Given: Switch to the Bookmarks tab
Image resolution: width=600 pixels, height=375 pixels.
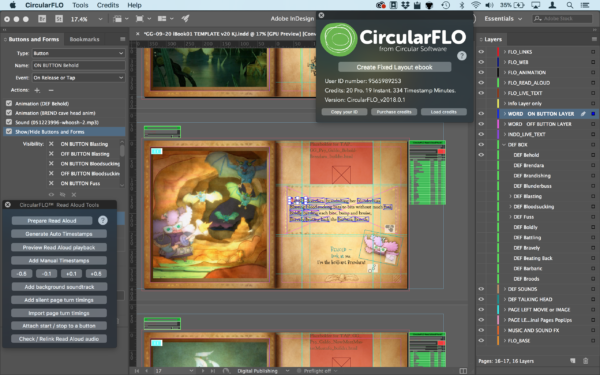Looking at the screenshot, I should 85,39.
